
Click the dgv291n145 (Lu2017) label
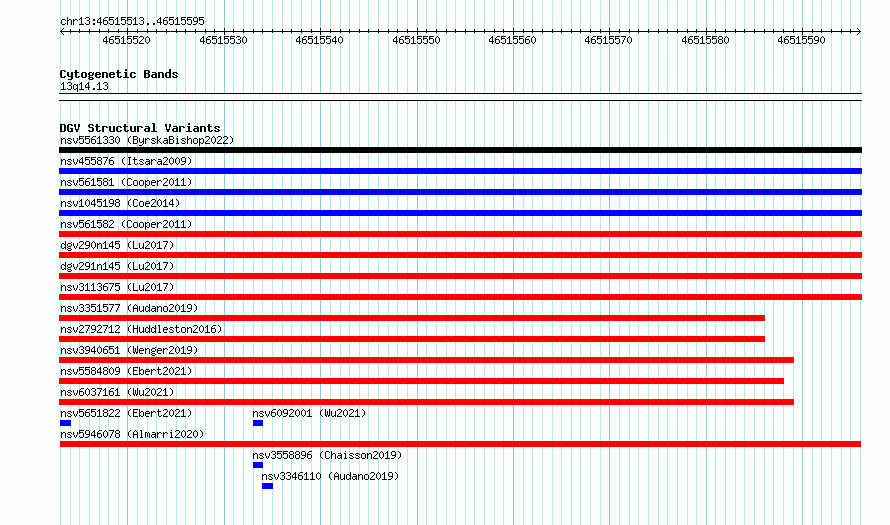point(117,266)
